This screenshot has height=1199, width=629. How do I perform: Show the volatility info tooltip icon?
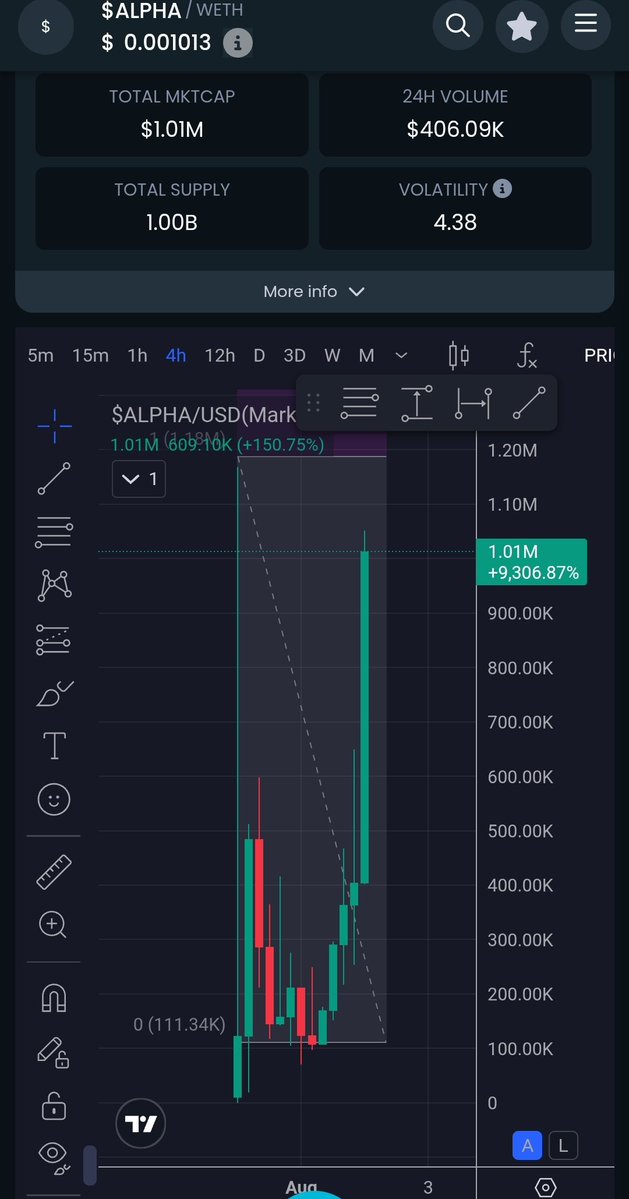(x=502, y=188)
